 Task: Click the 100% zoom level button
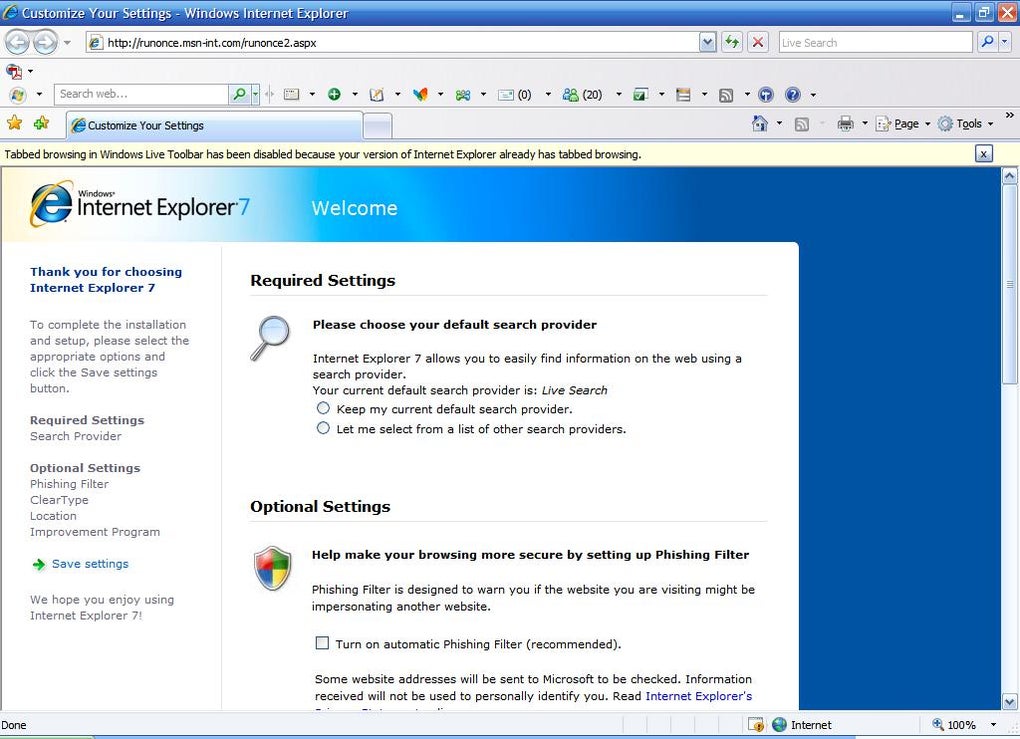(x=954, y=725)
